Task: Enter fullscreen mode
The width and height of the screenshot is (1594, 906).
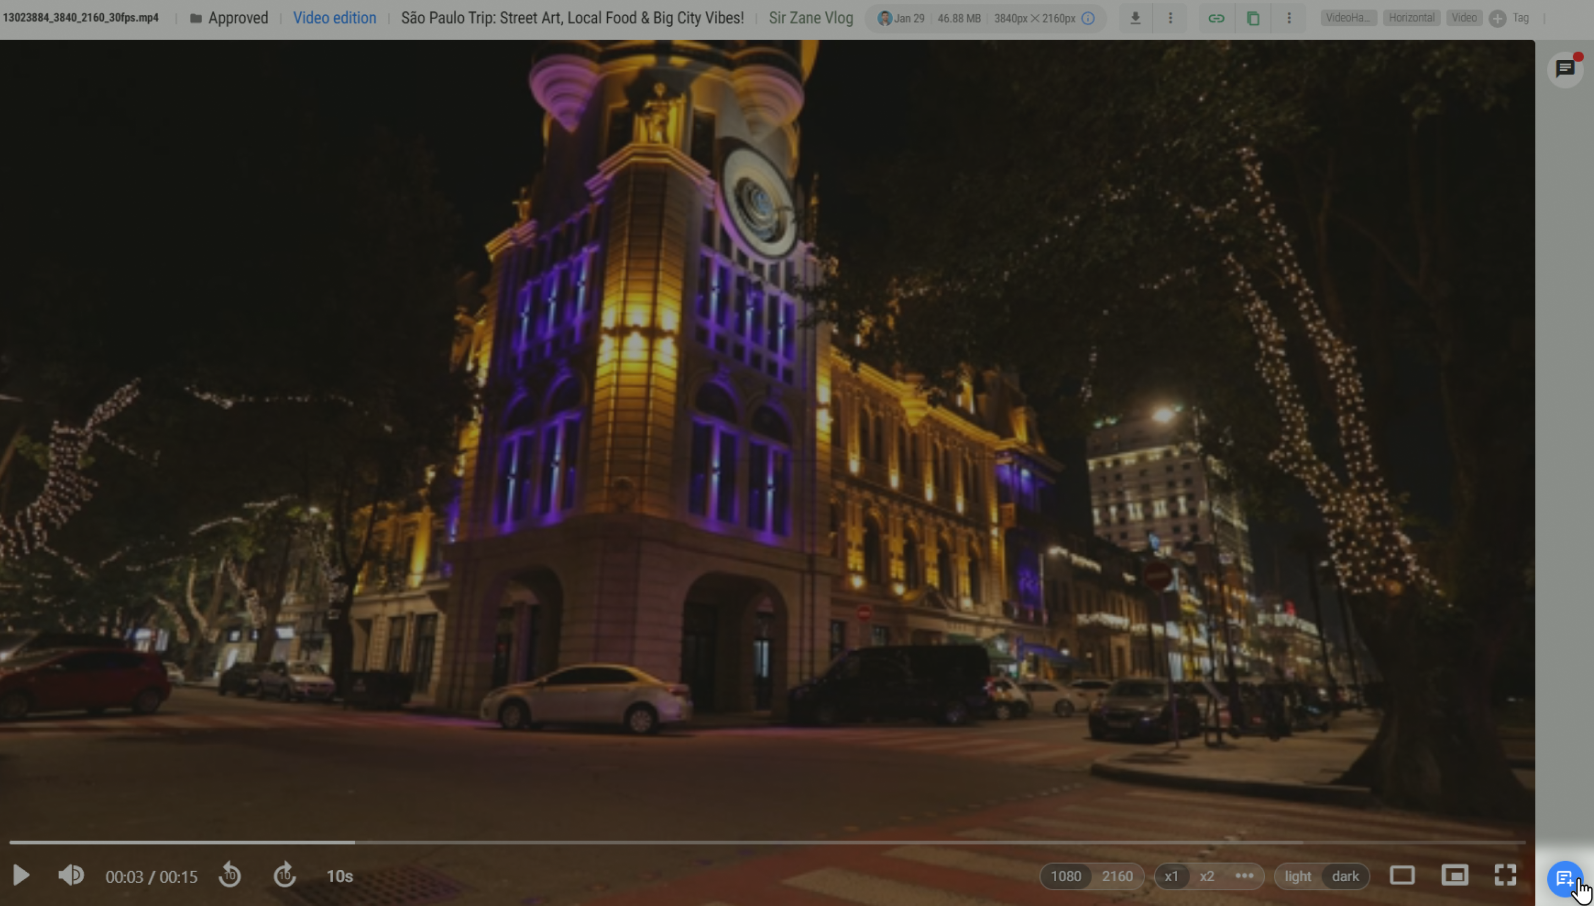Action: pos(1505,876)
